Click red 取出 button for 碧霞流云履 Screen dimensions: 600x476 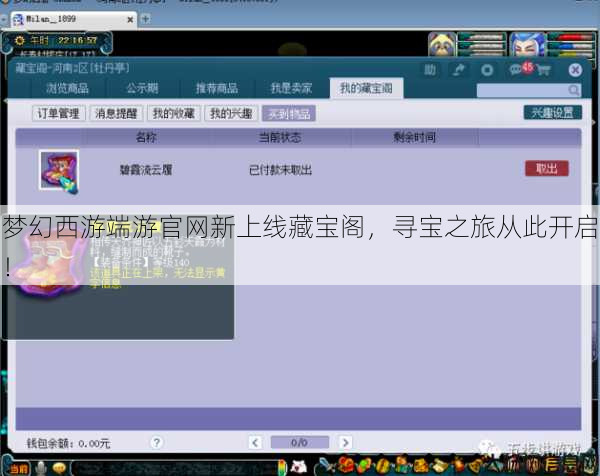point(547,169)
